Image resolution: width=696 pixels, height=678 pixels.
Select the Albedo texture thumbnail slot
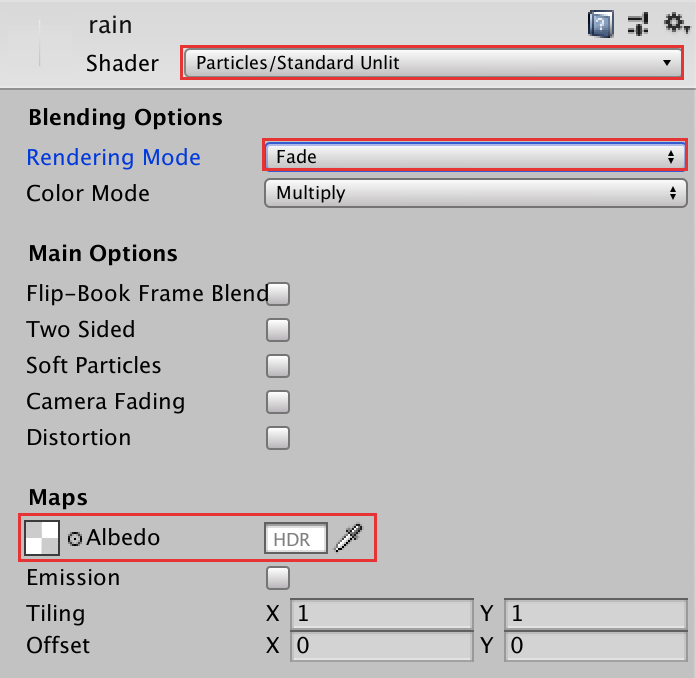coord(41,538)
